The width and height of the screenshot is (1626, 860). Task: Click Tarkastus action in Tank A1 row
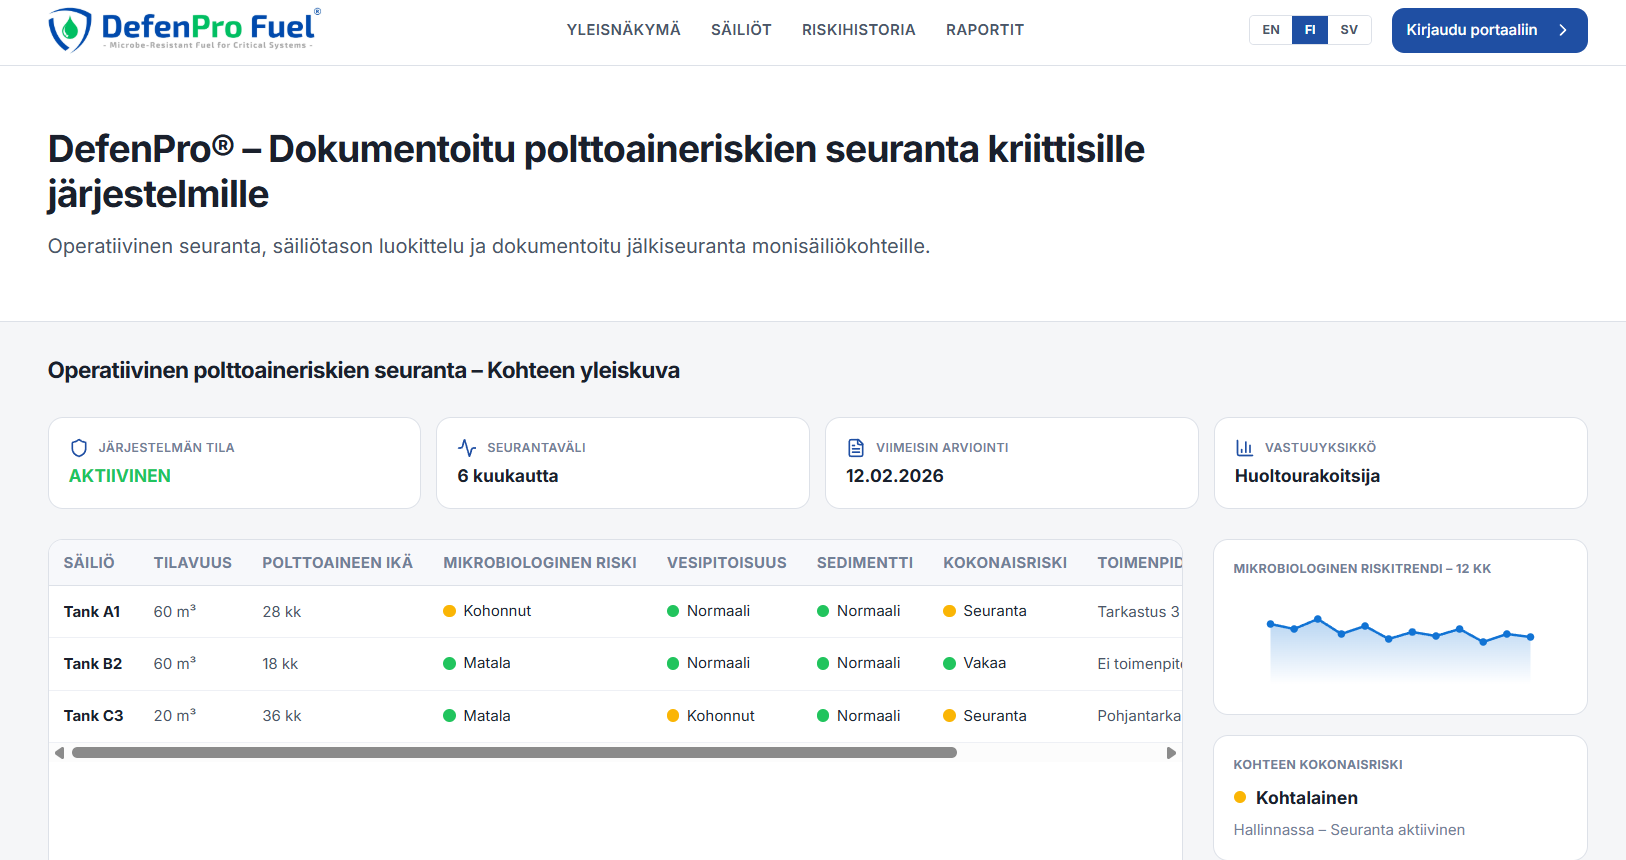[1139, 612]
